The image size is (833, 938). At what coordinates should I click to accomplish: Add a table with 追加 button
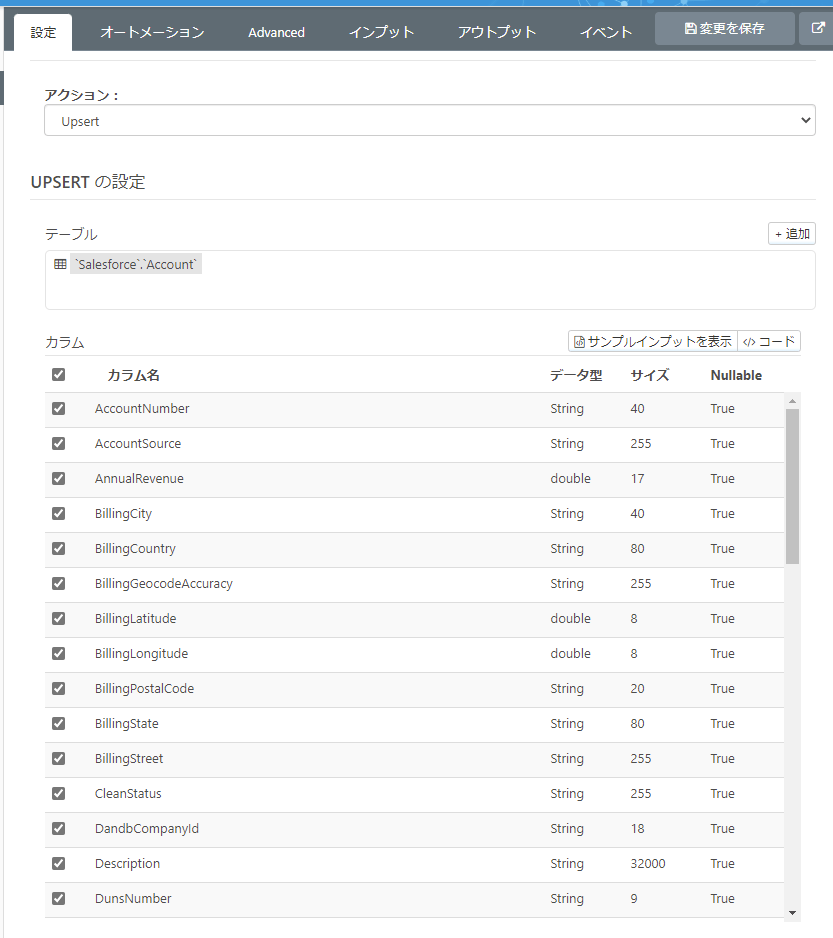point(792,234)
